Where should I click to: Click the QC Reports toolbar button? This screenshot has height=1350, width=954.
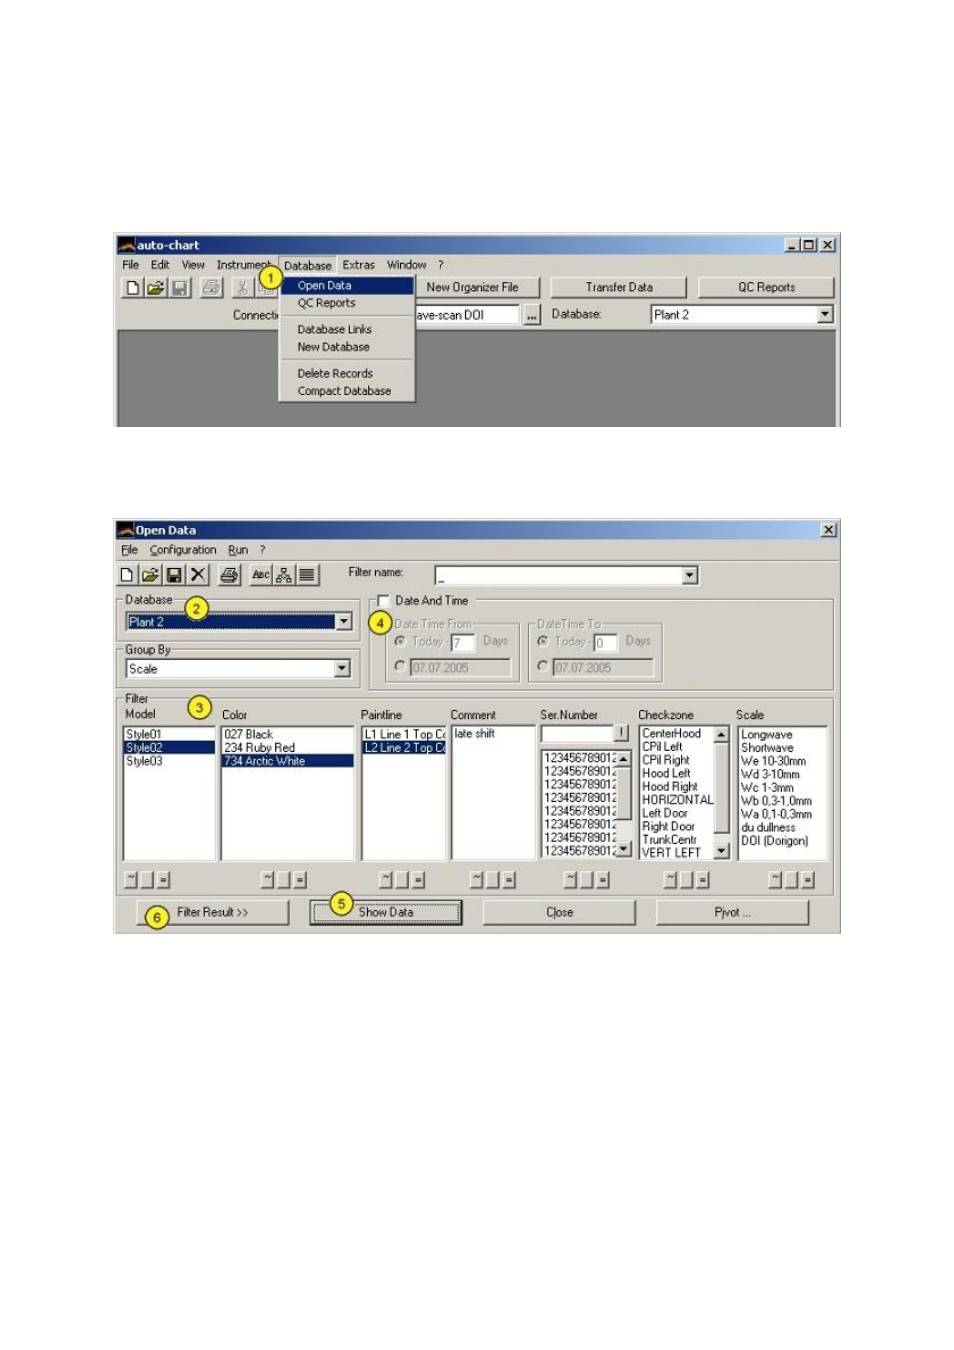click(x=766, y=287)
